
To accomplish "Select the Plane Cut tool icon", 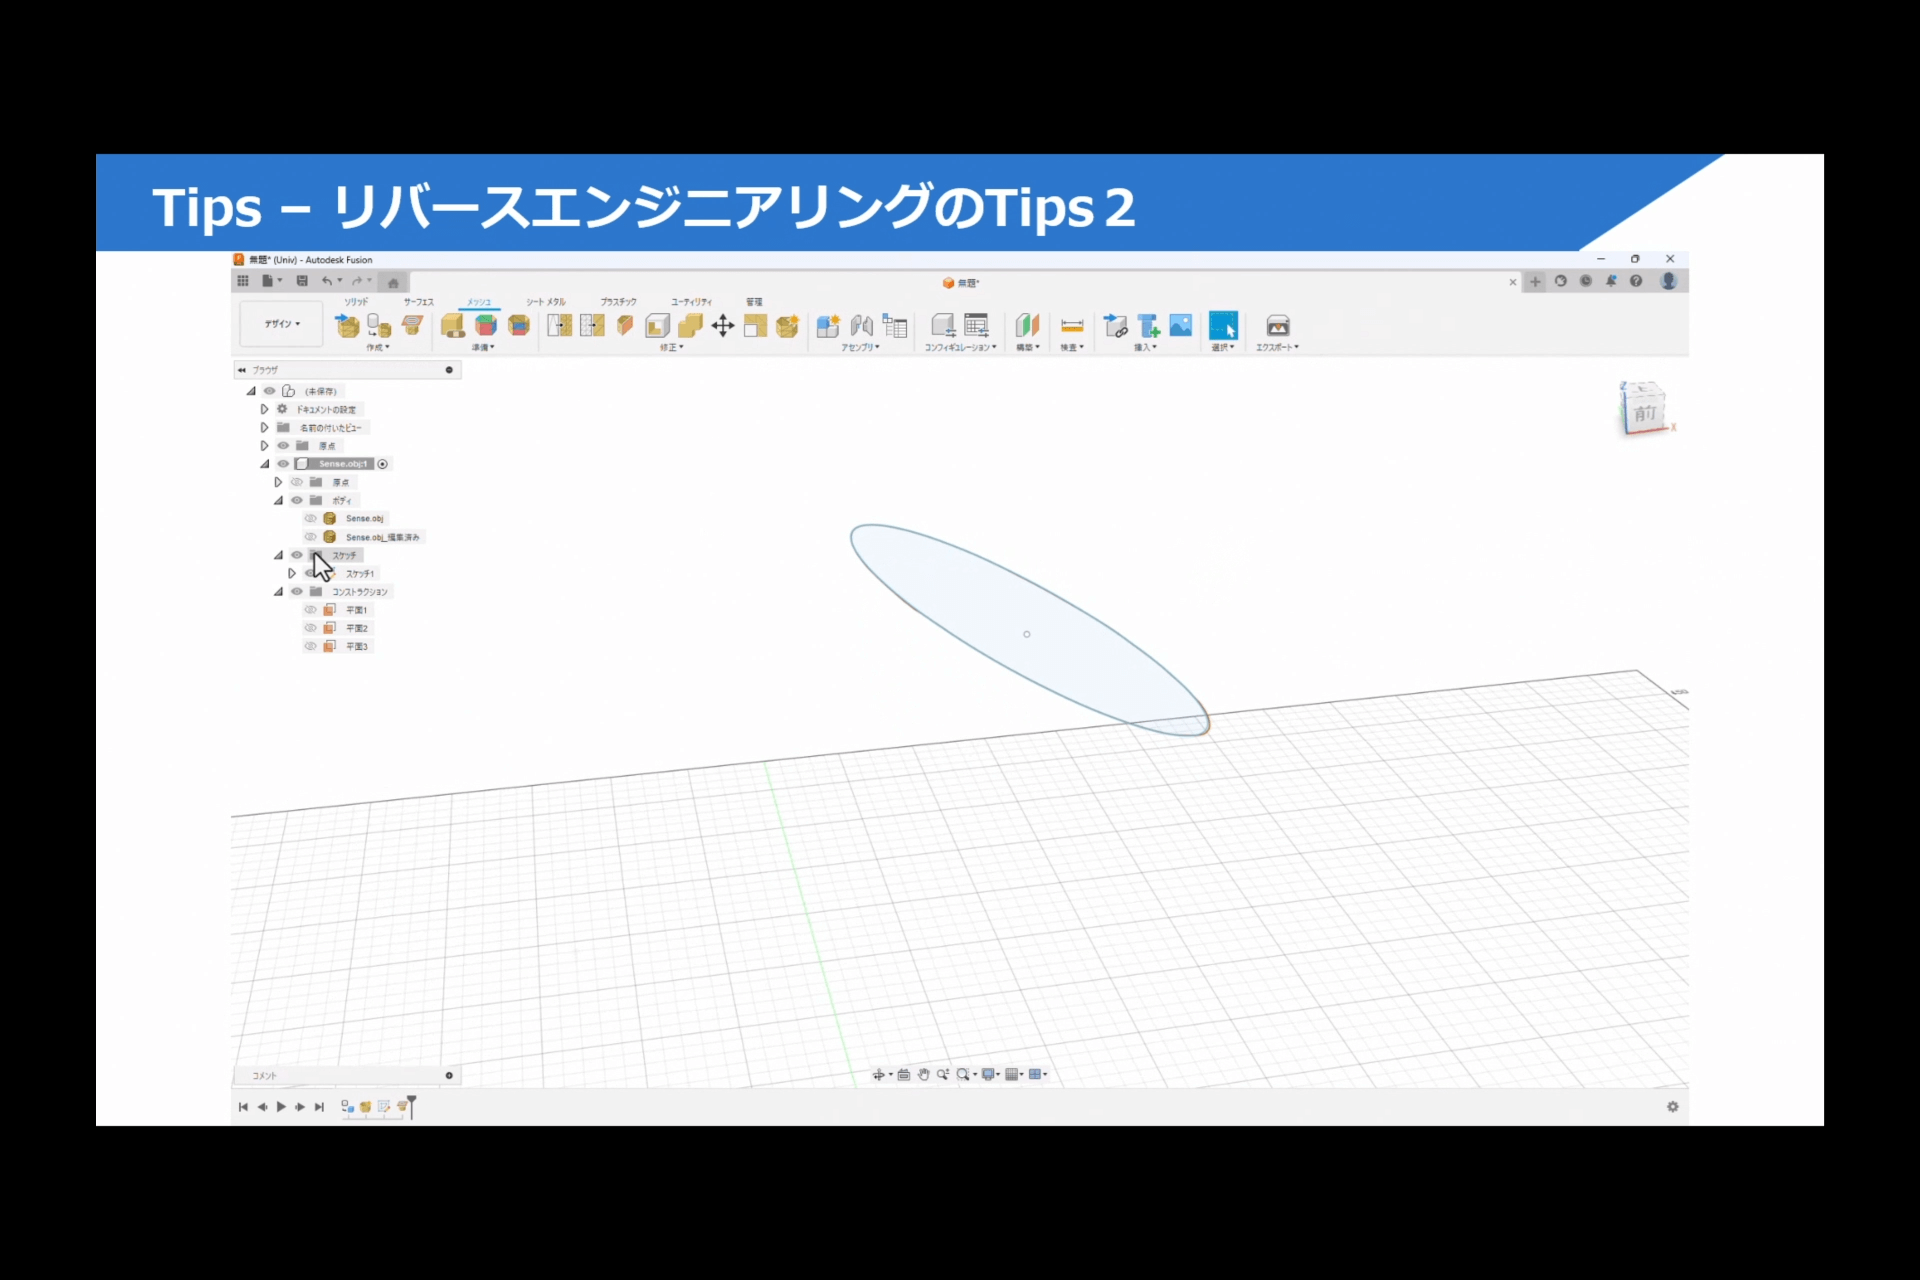I will pos(625,325).
